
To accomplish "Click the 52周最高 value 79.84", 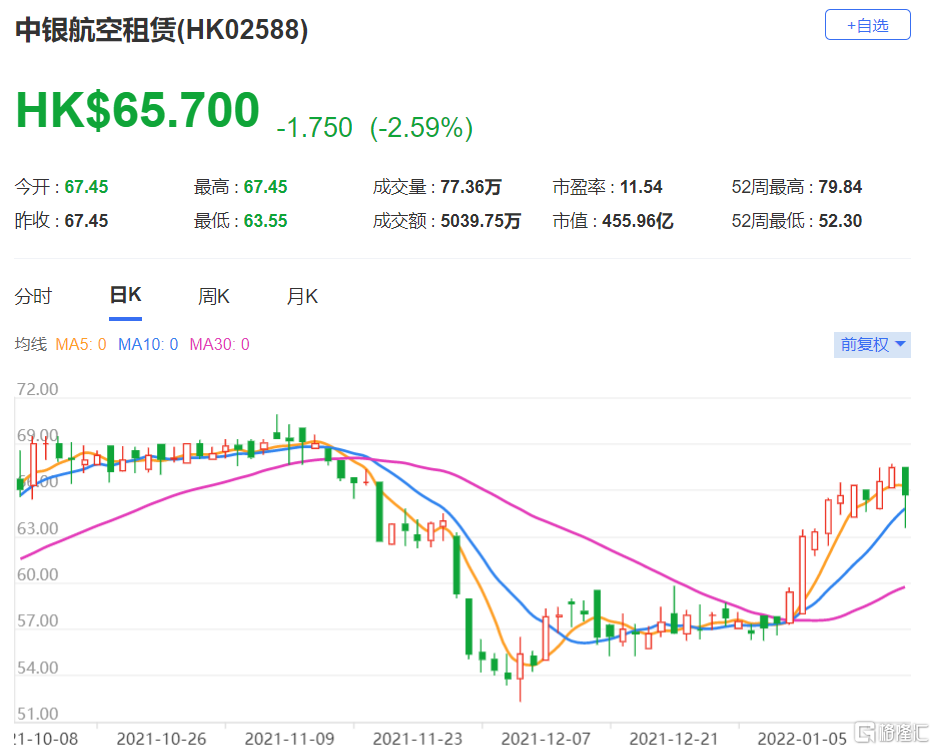I will coord(840,187).
